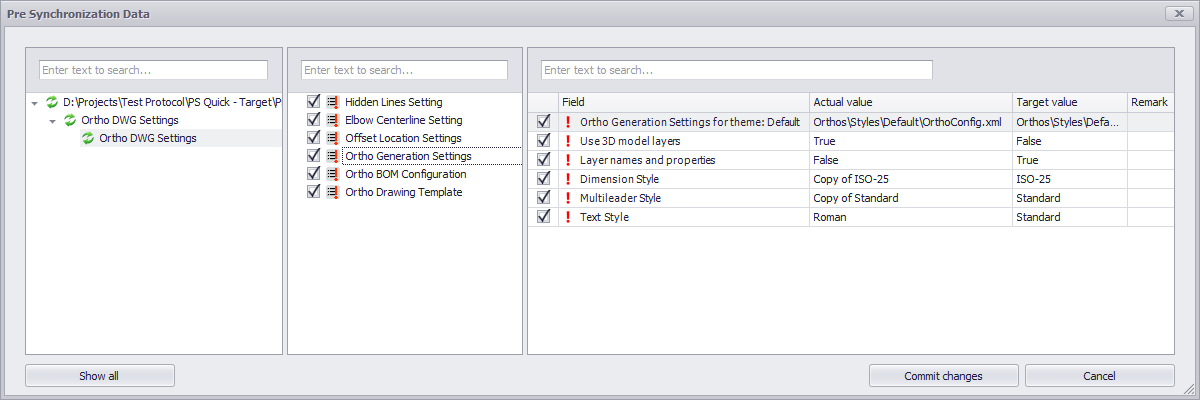The image size is (1200, 400).
Task: Toggle the Ortho Generation Settings for theme checkbox
Action: tap(544, 122)
